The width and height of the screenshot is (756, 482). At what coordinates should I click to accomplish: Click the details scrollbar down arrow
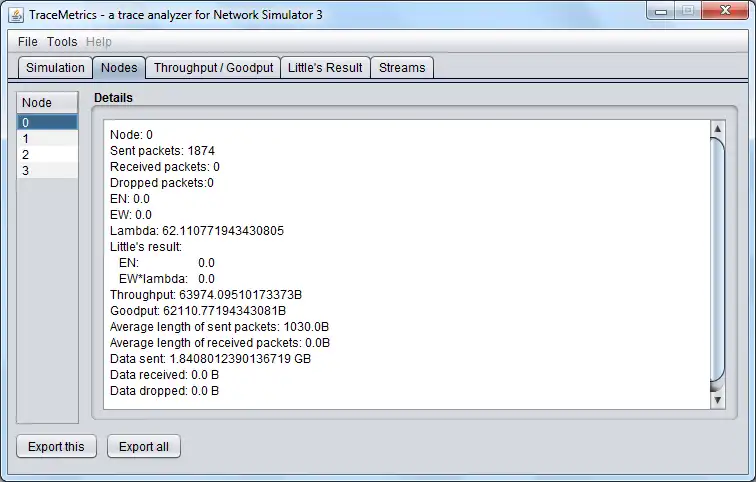pyautogui.click(x=717, y=400)
